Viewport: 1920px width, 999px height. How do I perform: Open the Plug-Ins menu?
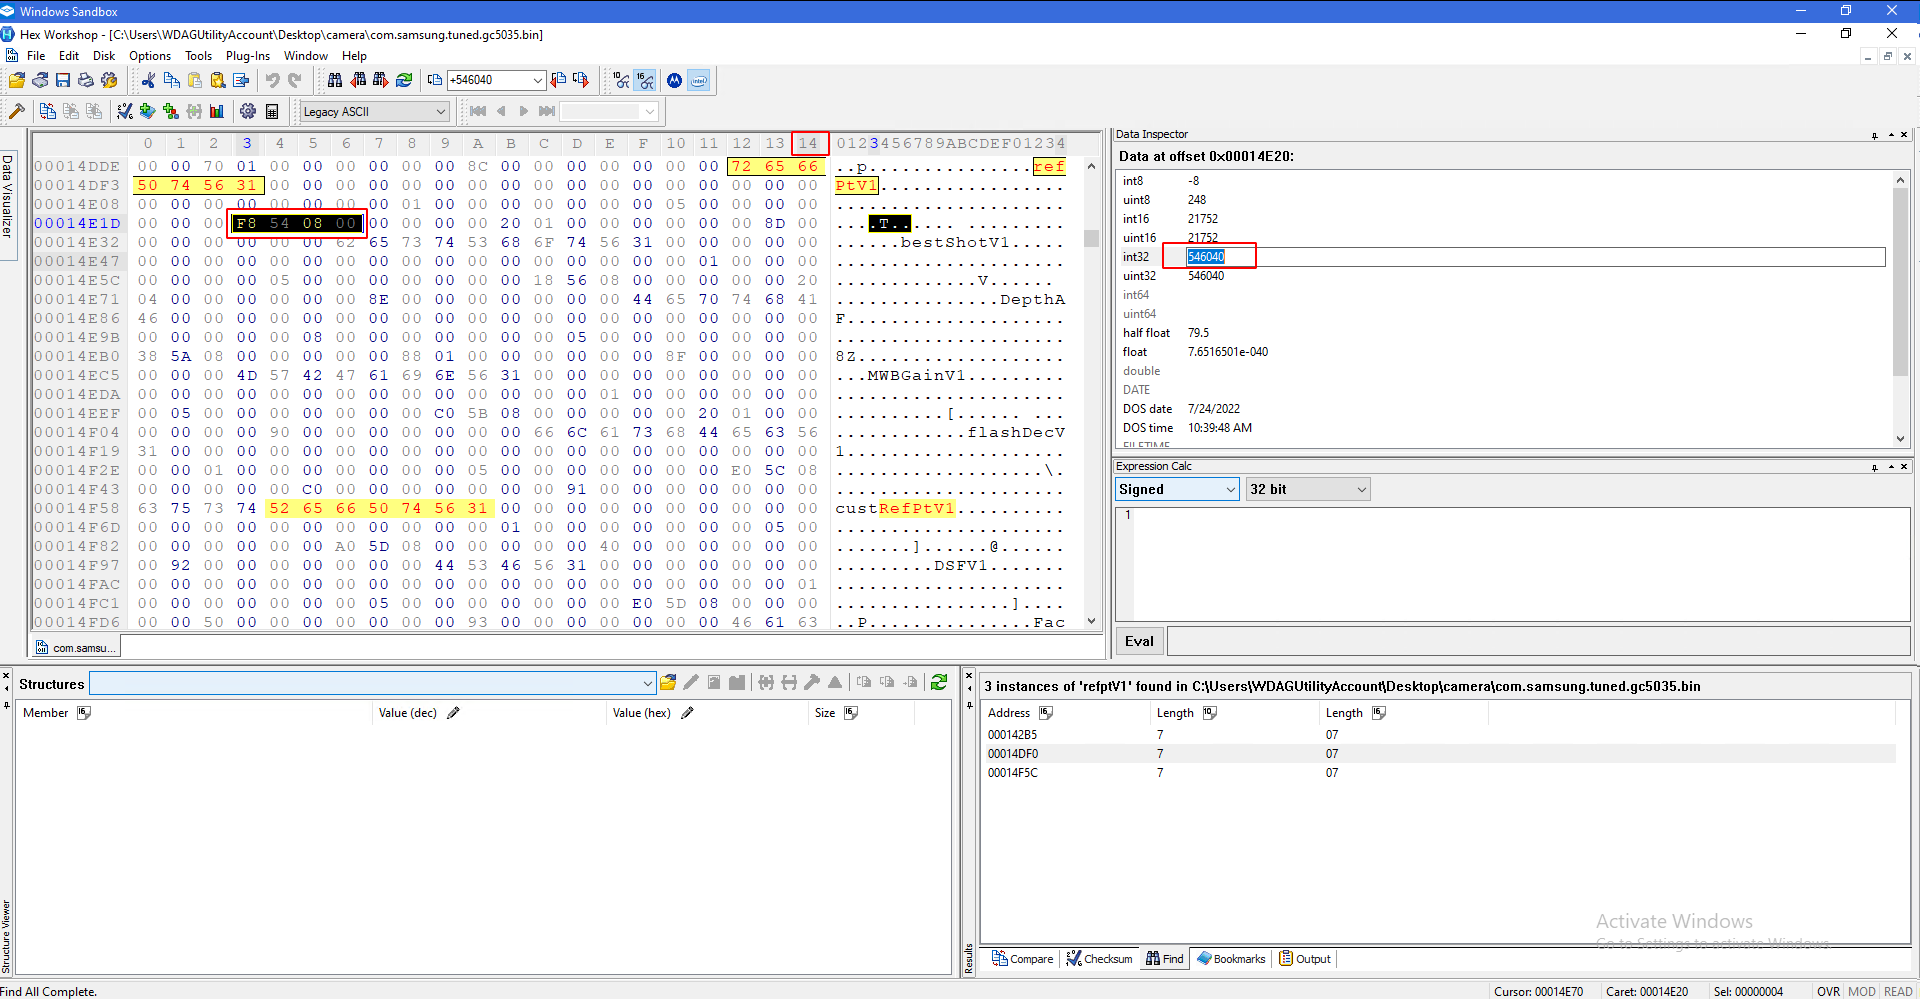(x=248, y=56)
